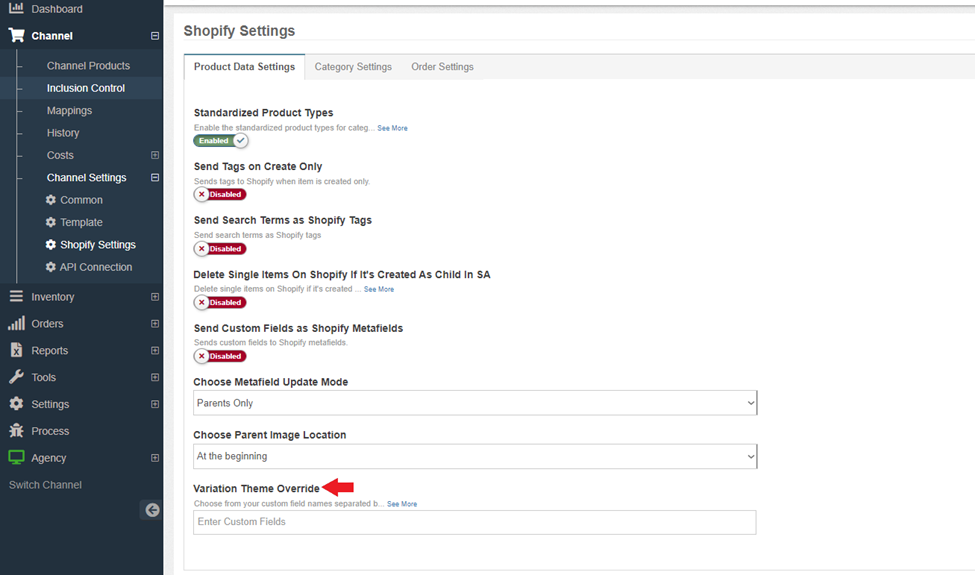Expand the Agency menu
Image resolution: width=975 pixels, height=575 pixels.
pos(155,458)
